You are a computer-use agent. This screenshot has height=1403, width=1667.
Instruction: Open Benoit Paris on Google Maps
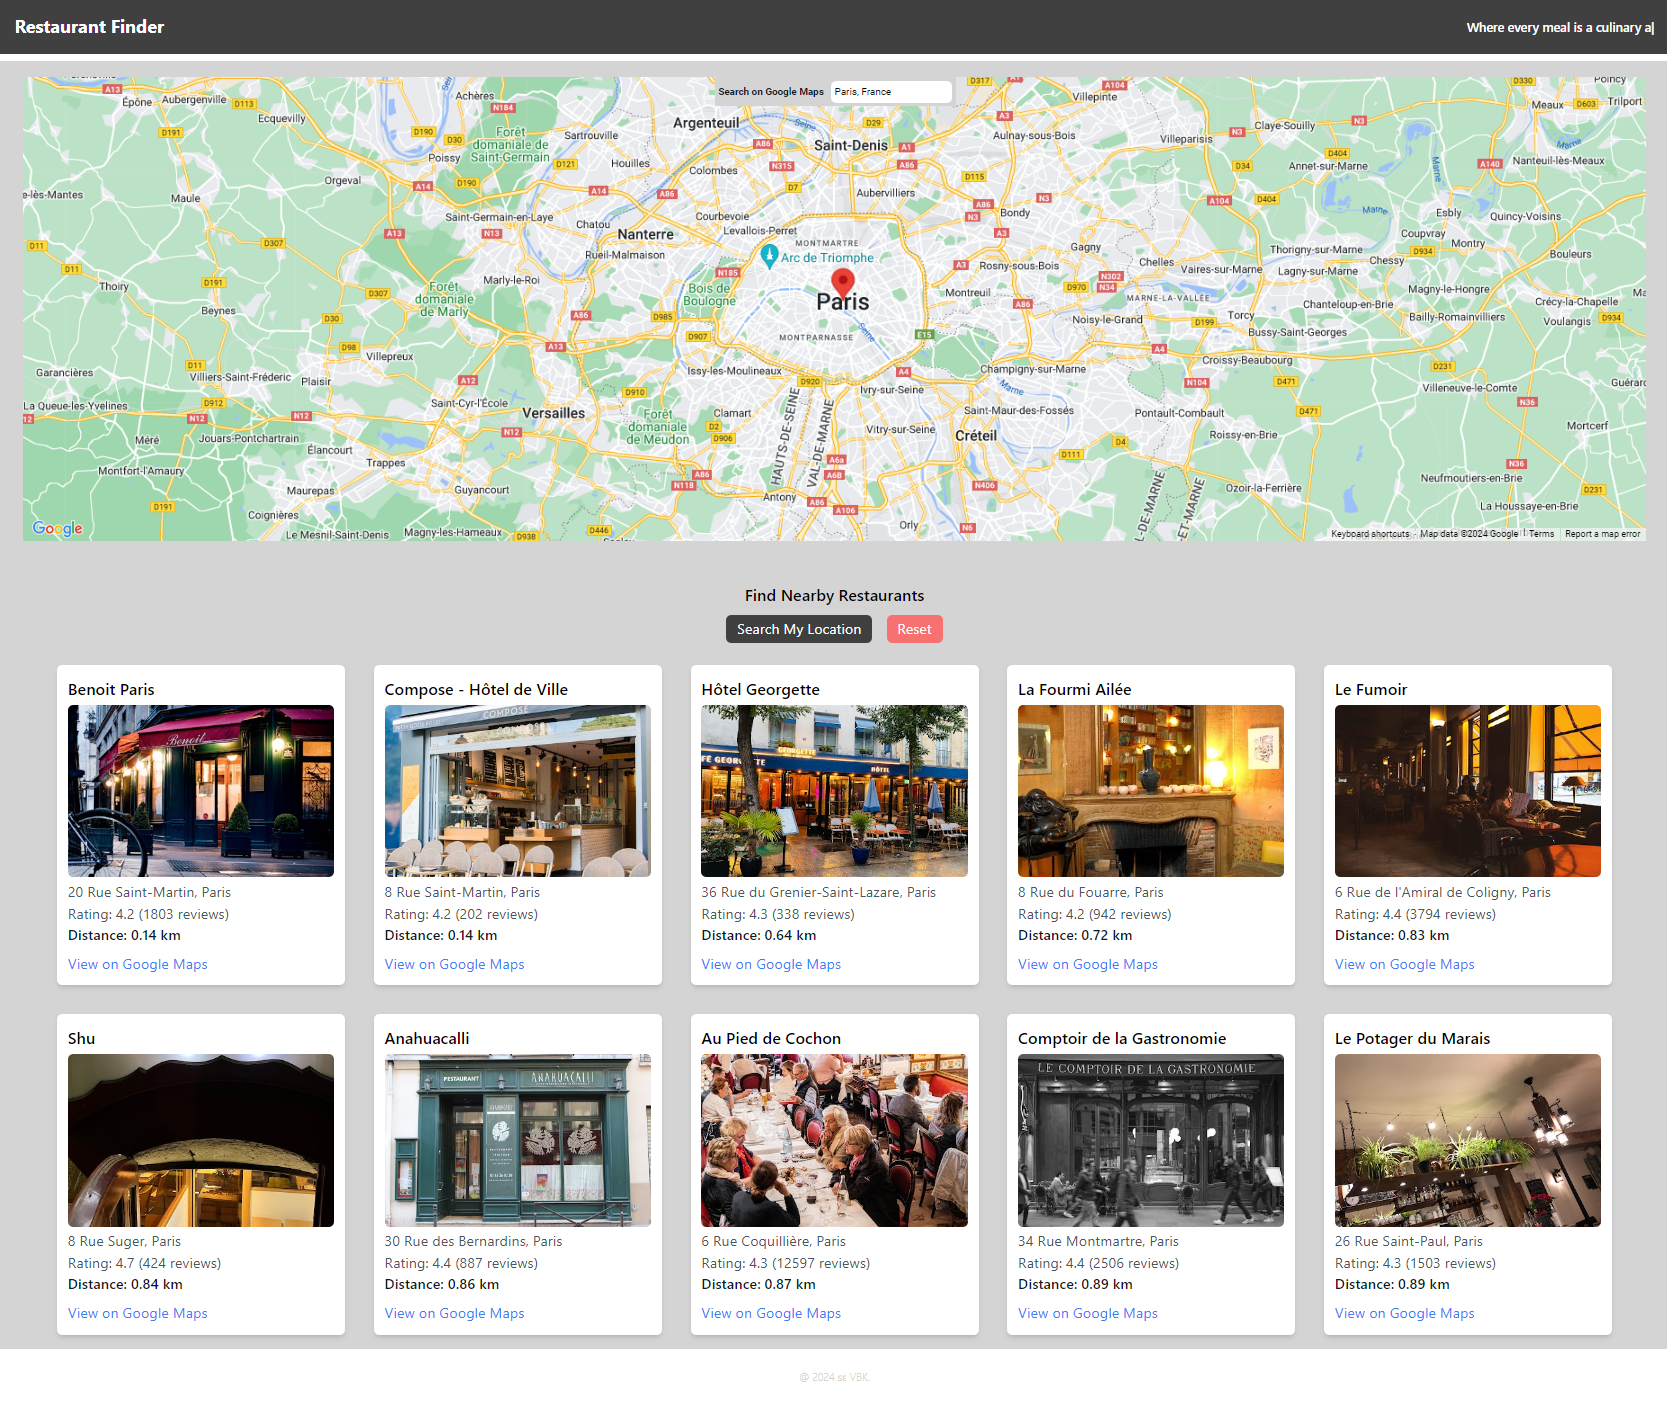[x=138, y=964]
